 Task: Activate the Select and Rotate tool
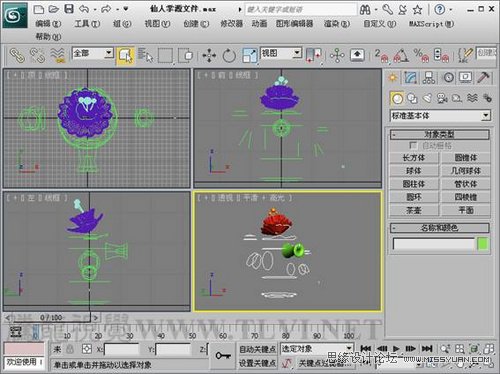pyautogui.click(x=229, y=56)
